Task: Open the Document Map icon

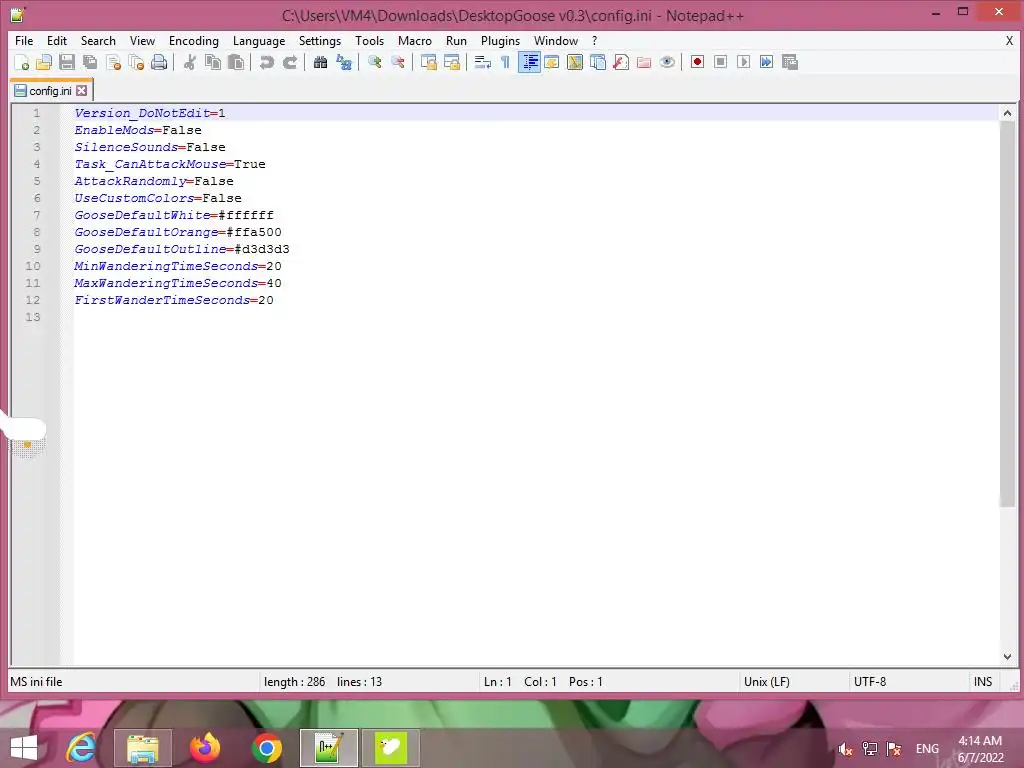Action: click(575, 62)
